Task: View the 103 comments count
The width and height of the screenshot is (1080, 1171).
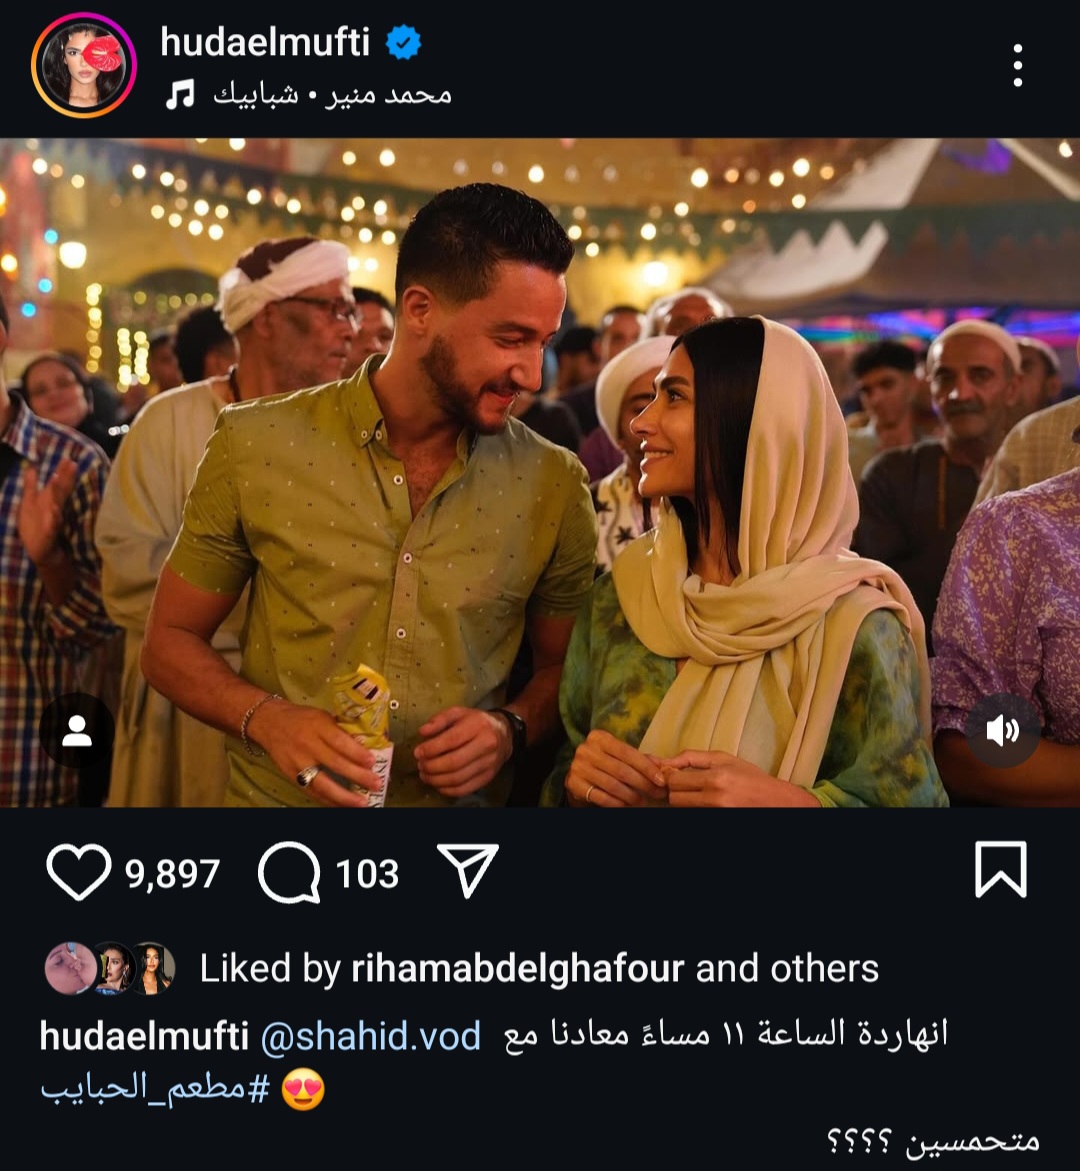Action: pyautogui.click(x=367, y=874)
